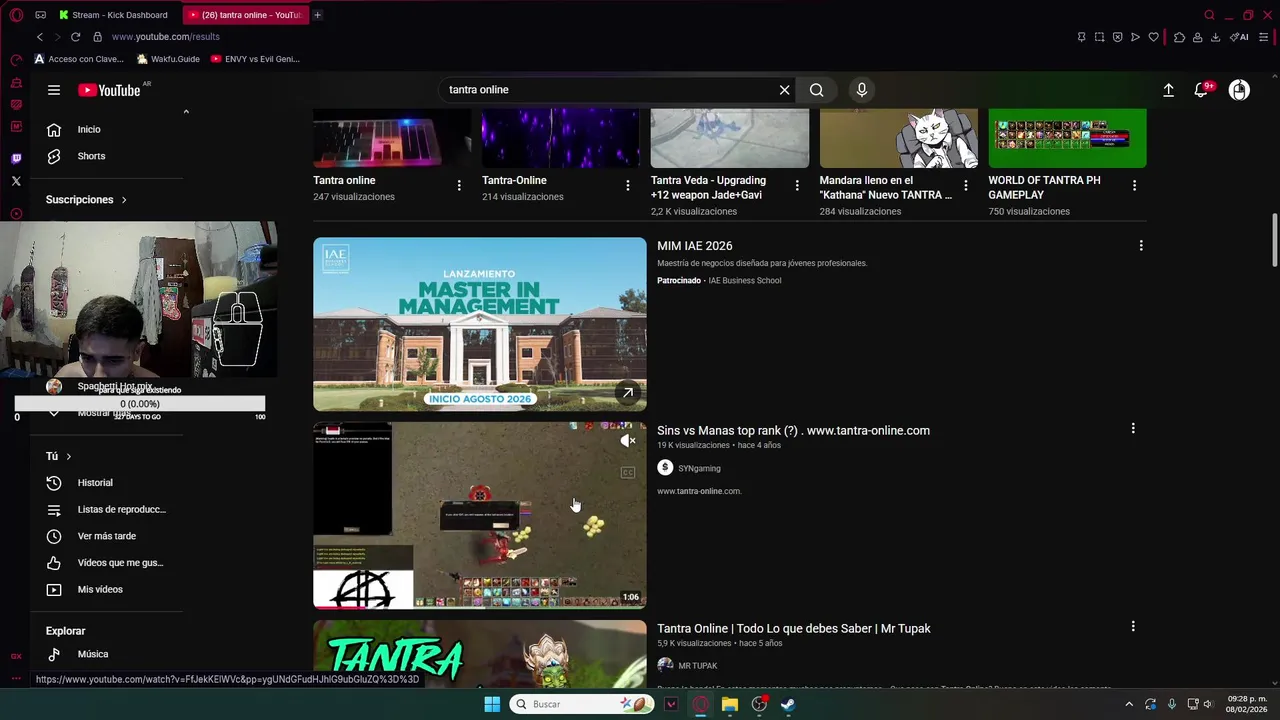1280x720 pixels.
Task: Toggle subtitles on video preview
Action: pyautogui.click(x=628, y=473)
